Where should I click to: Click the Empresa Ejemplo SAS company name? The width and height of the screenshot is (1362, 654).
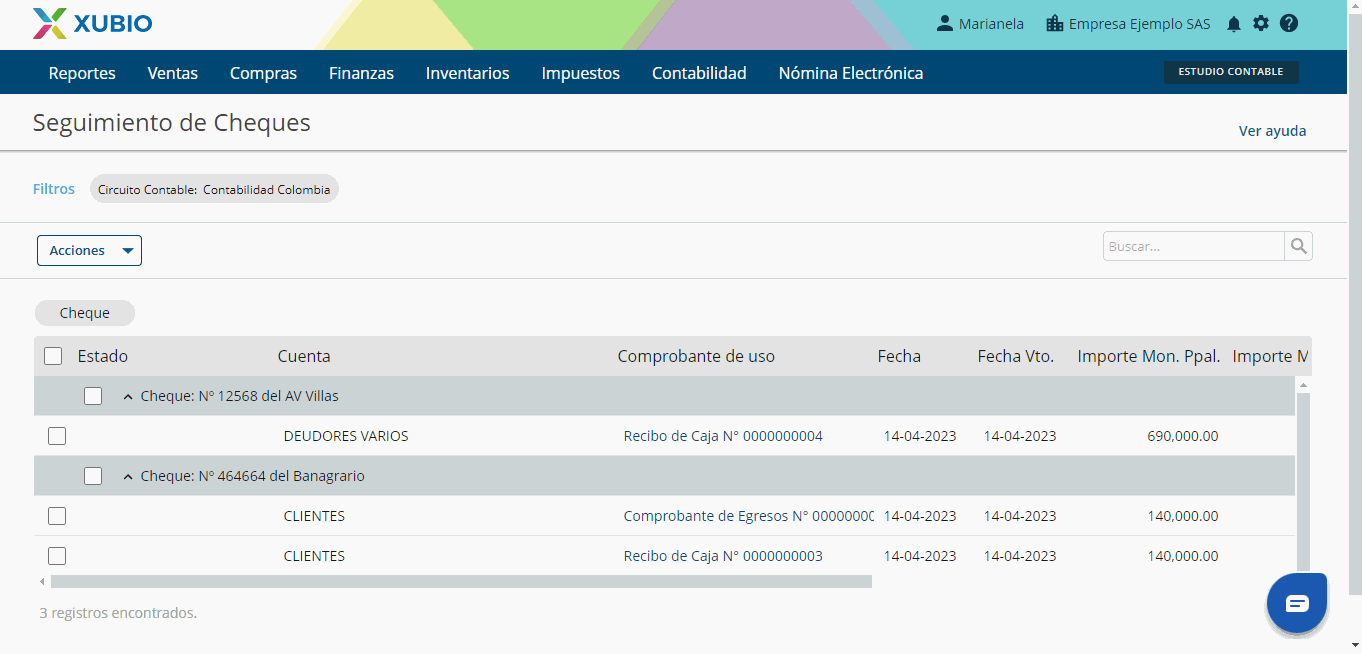(1139, 24)
